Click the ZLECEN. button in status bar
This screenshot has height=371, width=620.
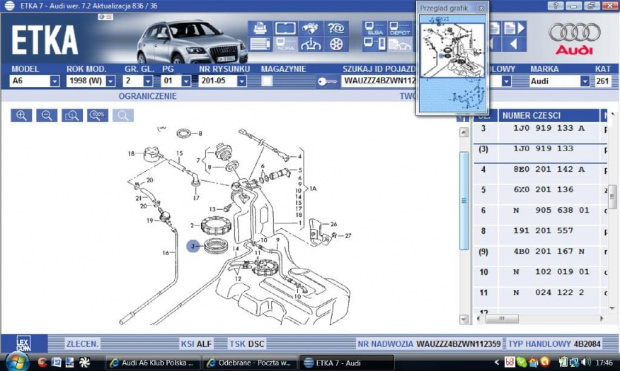(82, 344)
